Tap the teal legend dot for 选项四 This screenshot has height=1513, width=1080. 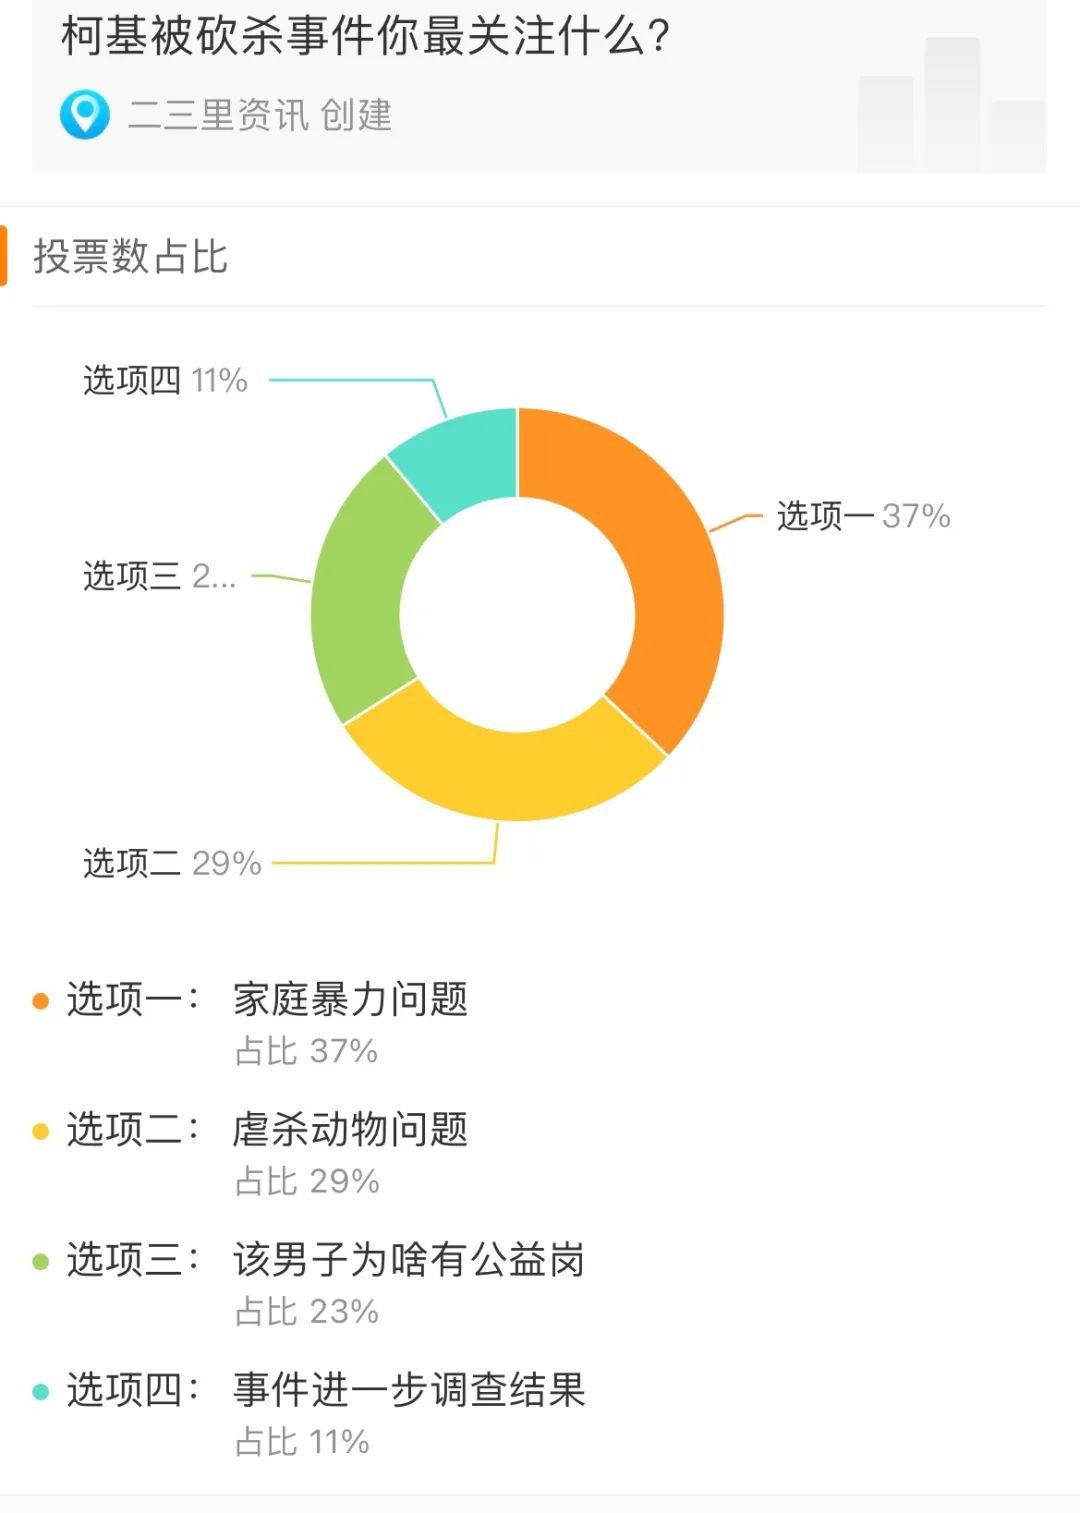(x=41, y=1391)
